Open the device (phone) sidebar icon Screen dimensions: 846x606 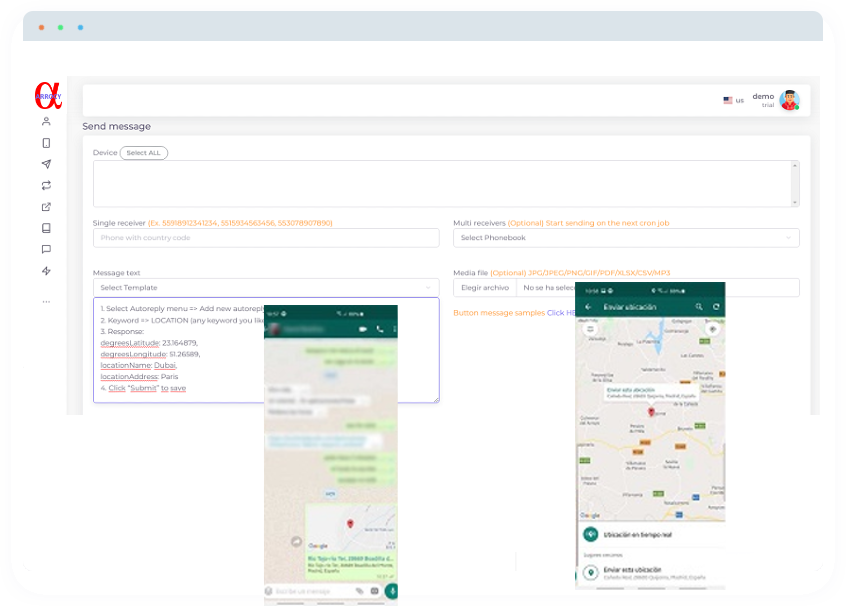pyautogui.click(x=46, y=143)
